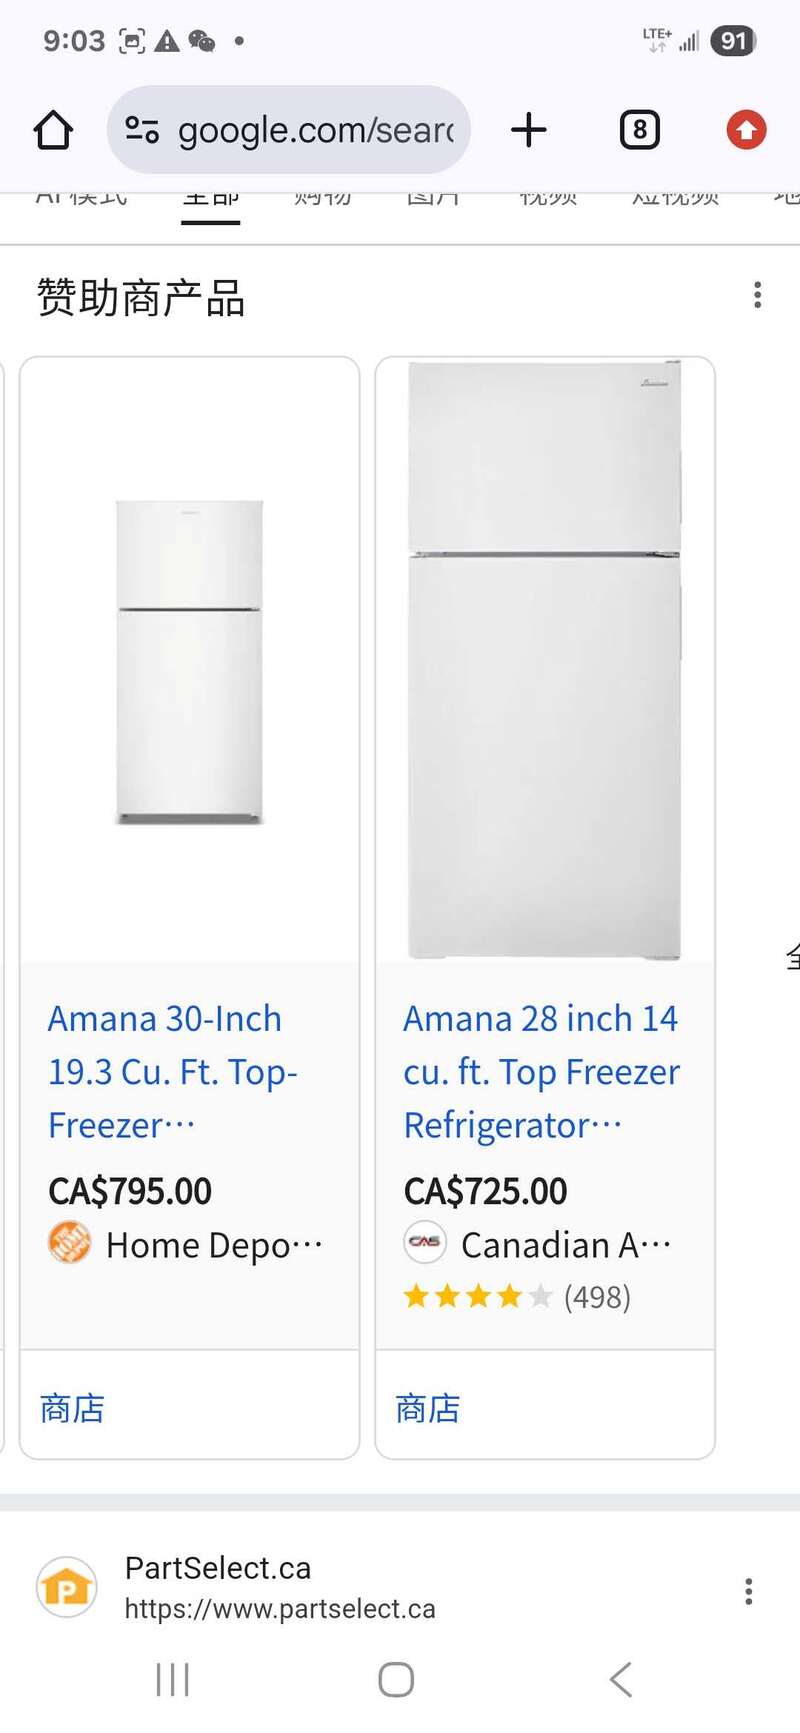The height and width of the screenshot is (1733, 800).
Task: Tap the red browser update icon
Action: (746, 130)
